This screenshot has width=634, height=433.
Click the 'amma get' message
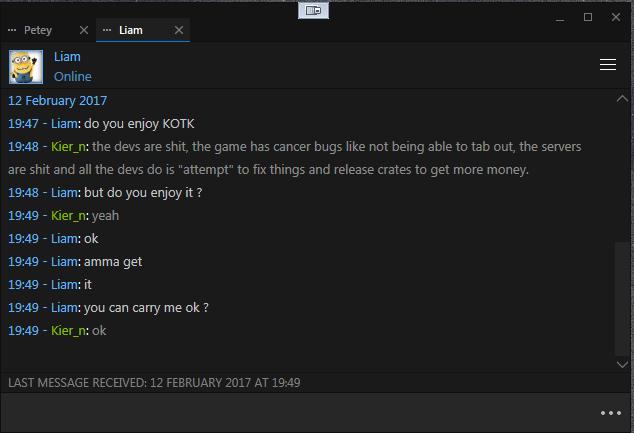pyautogui.click(x=113, y=262)
